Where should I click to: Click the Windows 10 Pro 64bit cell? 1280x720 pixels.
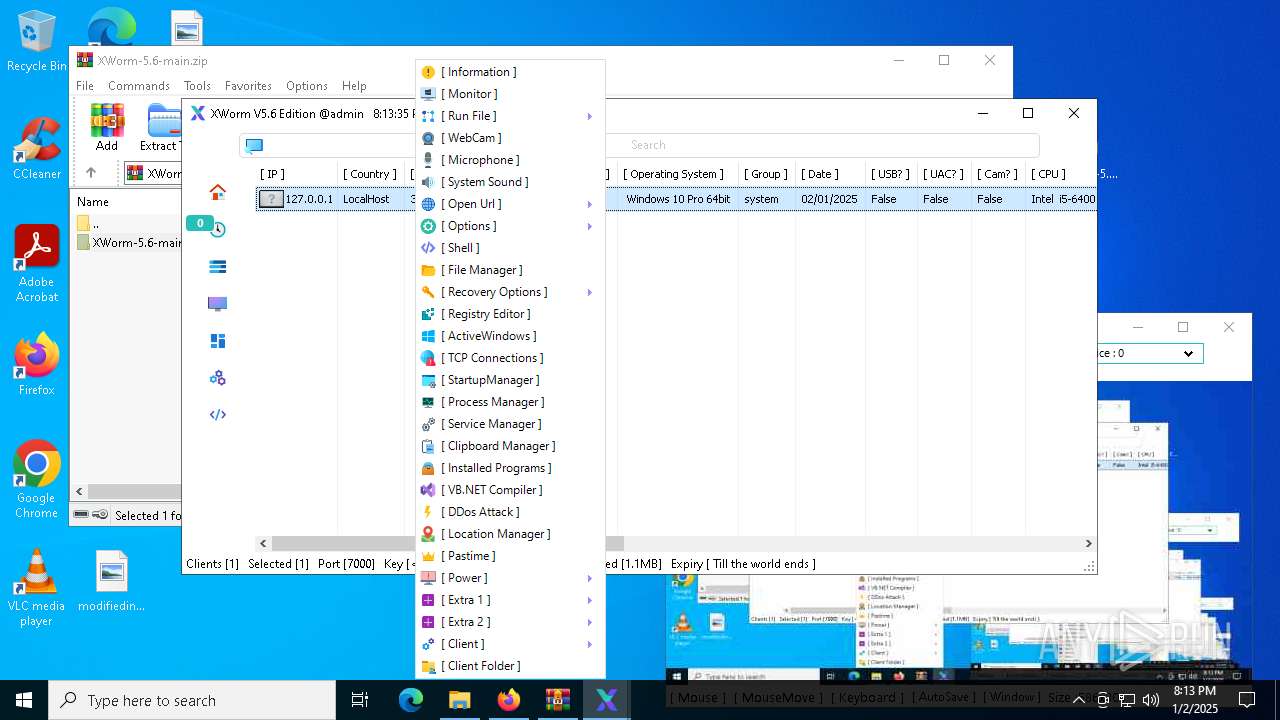[x=678, y=199]
